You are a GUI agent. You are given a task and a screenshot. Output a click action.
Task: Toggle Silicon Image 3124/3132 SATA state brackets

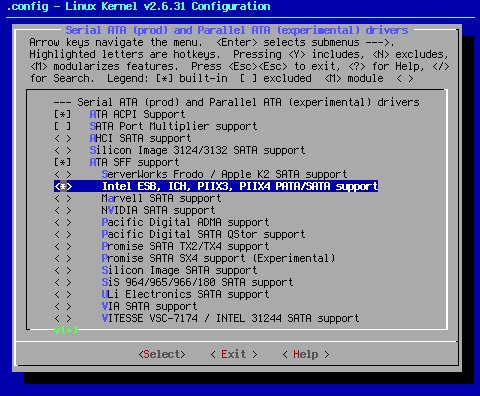[x=63, y=150]
